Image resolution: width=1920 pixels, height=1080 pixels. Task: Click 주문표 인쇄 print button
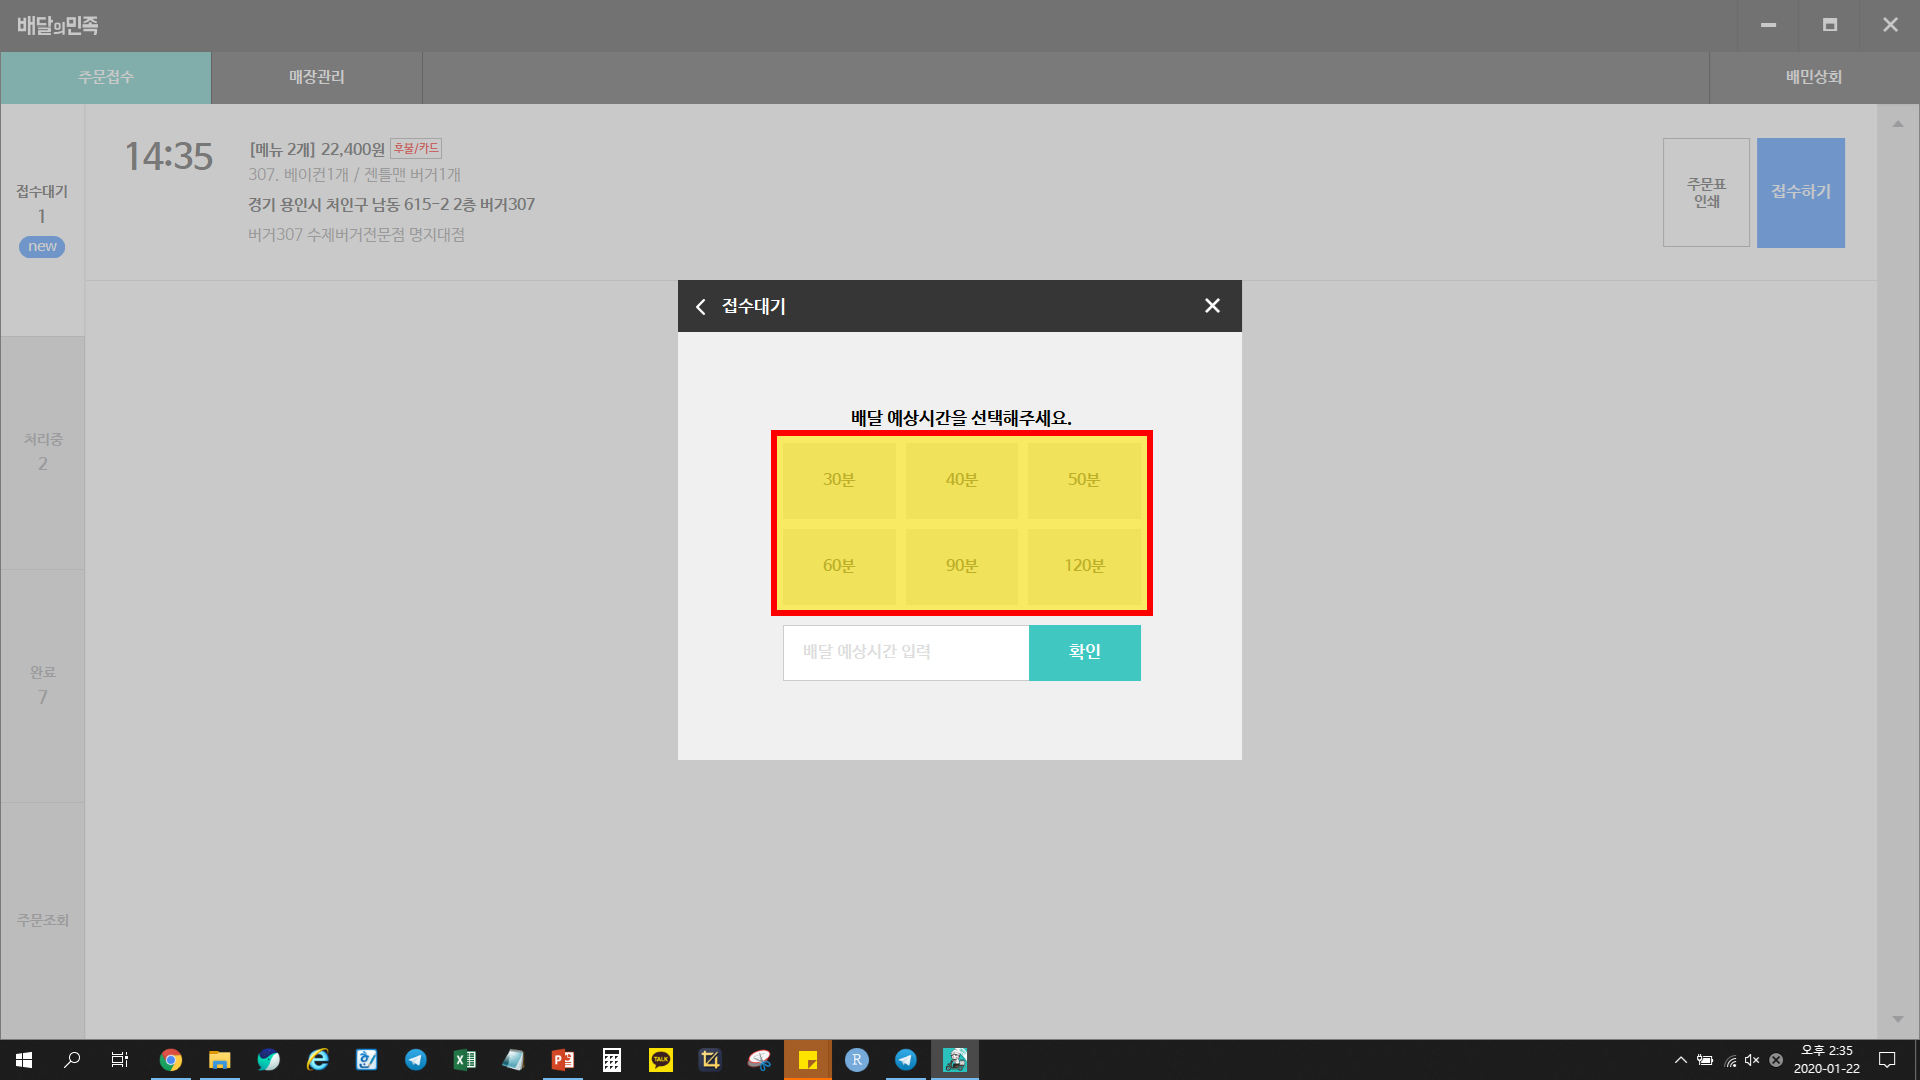tap(1706, 192)
